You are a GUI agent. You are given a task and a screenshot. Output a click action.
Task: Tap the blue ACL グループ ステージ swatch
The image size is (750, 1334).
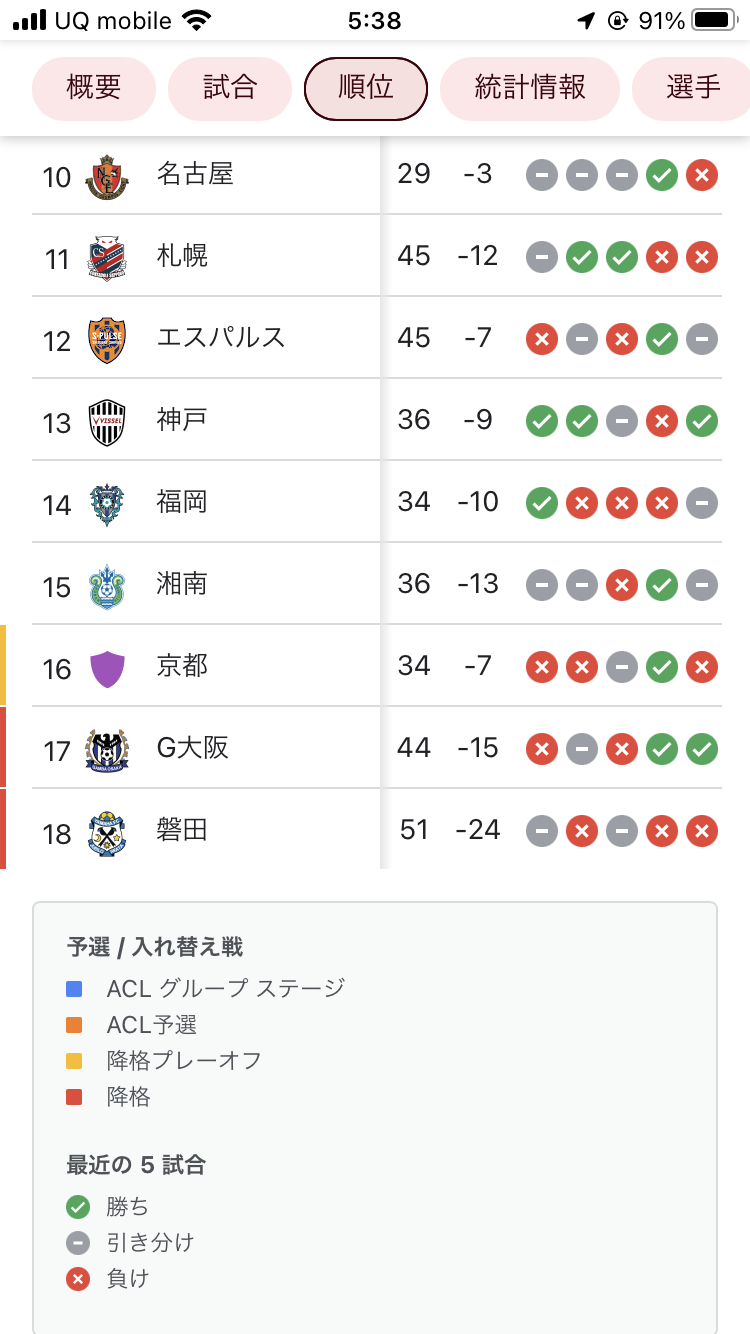74,989
